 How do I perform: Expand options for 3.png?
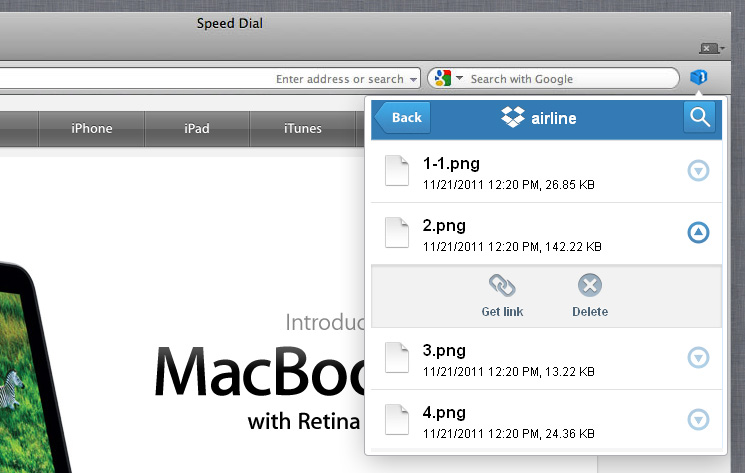698,357
